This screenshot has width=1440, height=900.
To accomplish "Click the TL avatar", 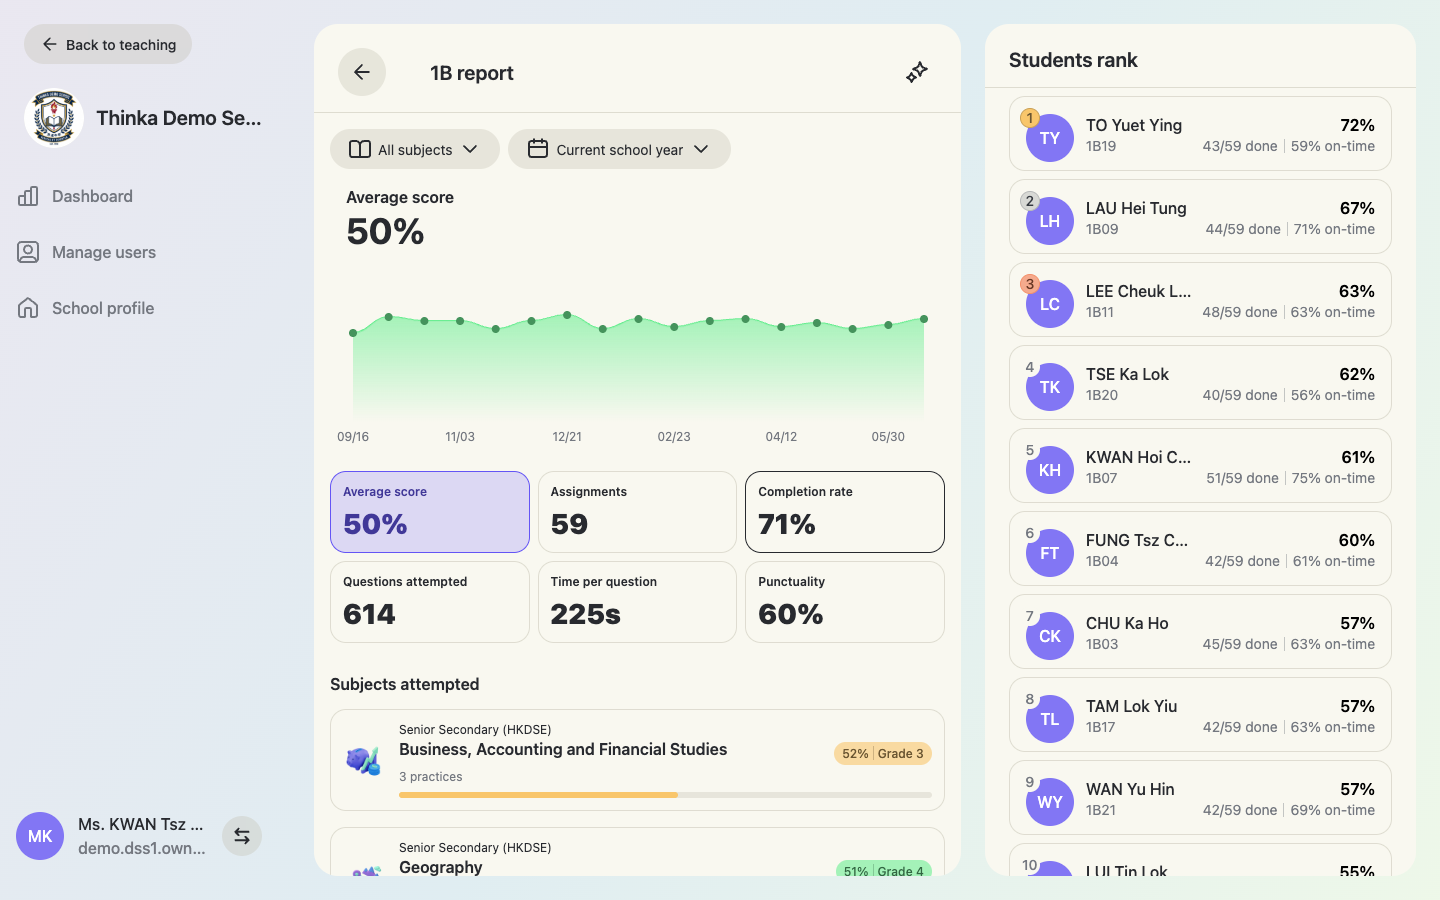I will tap(1050, 719).
